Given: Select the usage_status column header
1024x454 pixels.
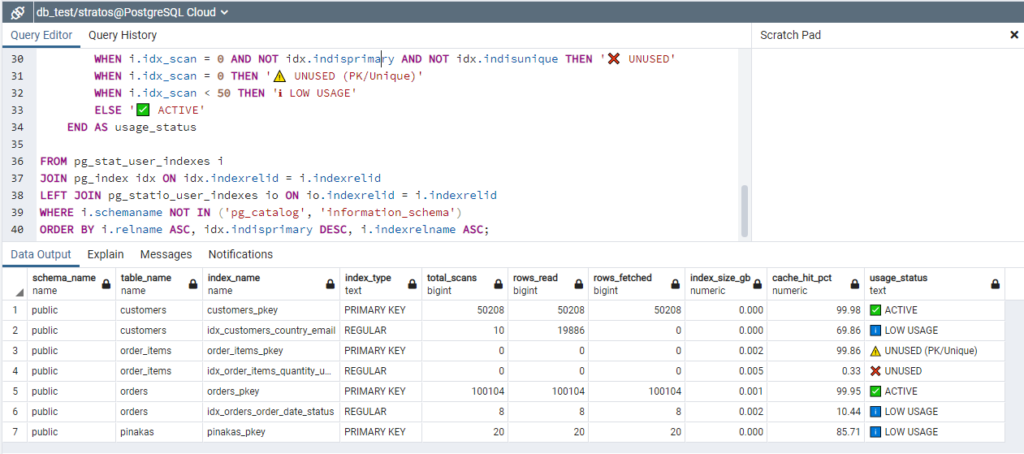Looking at the screenshot, I should click(x=934, y=284).
